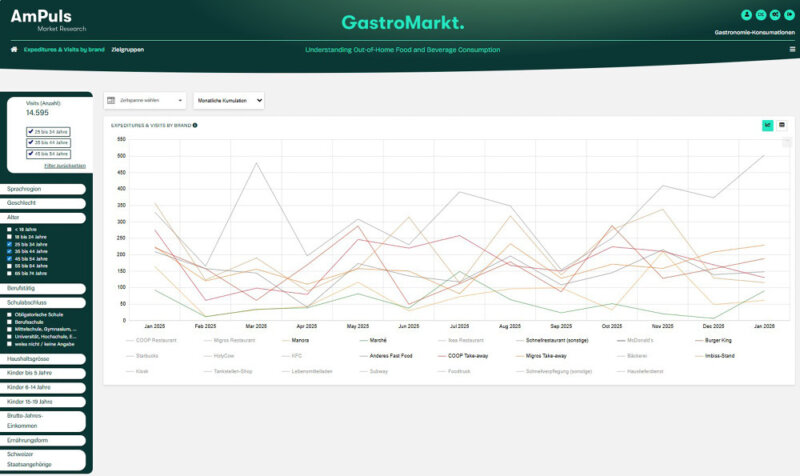Viewport: 800px width, 476px height.
Task: Switch to line chart view icon
Action: click(x=767, y=126)
